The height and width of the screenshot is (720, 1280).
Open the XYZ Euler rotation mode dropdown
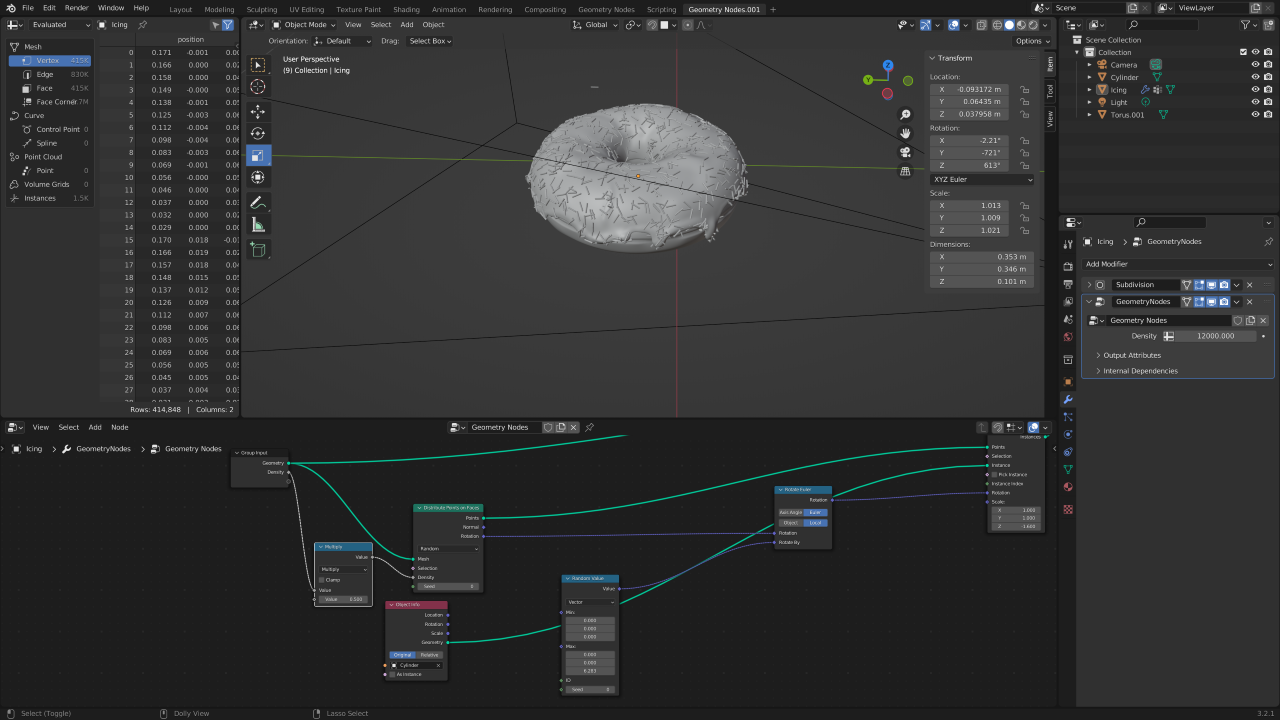[982, 180]
